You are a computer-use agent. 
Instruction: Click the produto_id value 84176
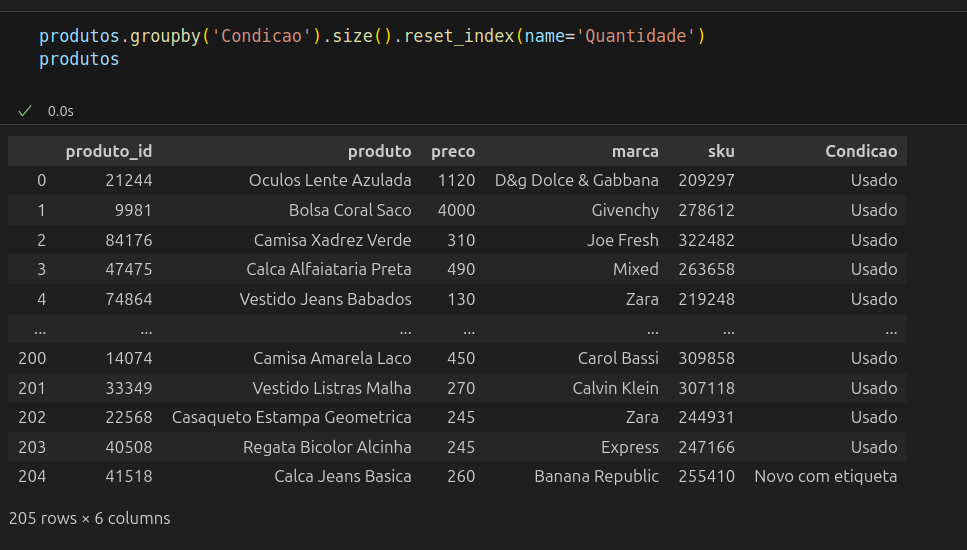click(x=129, y=240)
